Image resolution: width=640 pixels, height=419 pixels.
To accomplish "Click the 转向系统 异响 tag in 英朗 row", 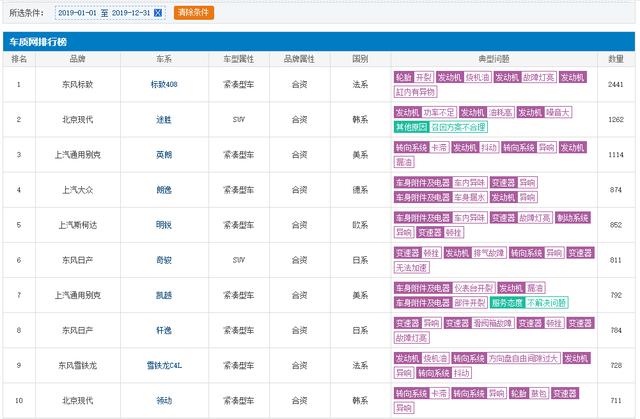I will coord(529,147).
